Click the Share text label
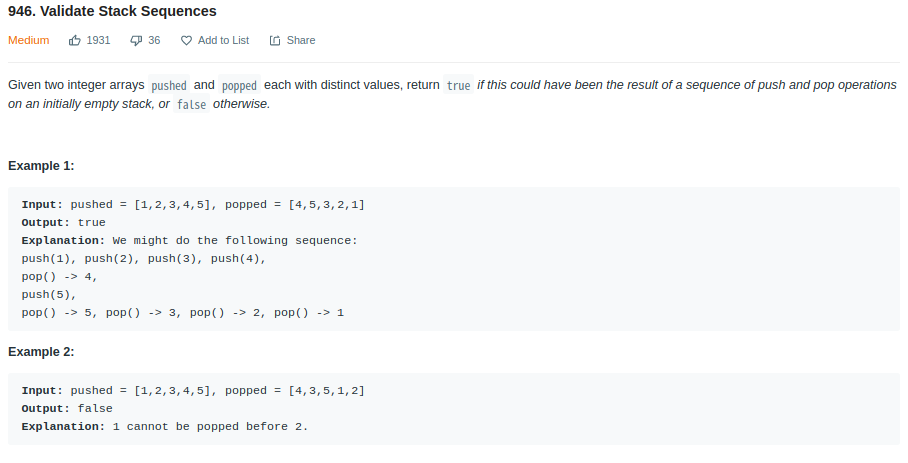The image size is (908, 463). (301, 41)
